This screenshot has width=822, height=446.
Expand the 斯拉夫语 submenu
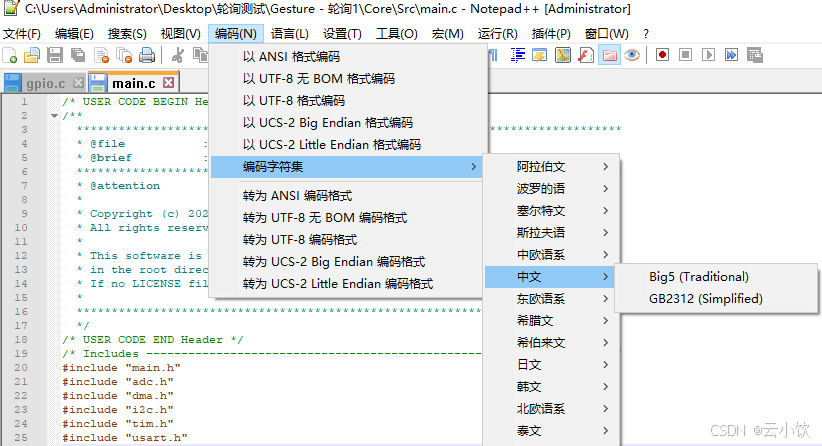pyautogui.click(x=551, y=233)
